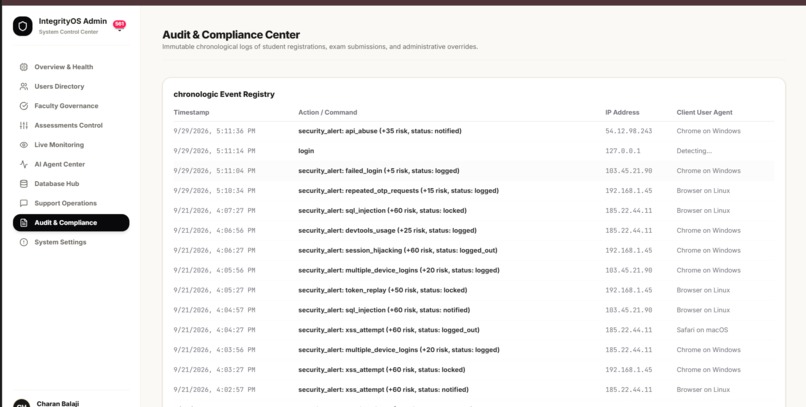Click the Database Hub cylinder icon
The height and width of the screenshot is (407, 806).
(x=24, y=183)
